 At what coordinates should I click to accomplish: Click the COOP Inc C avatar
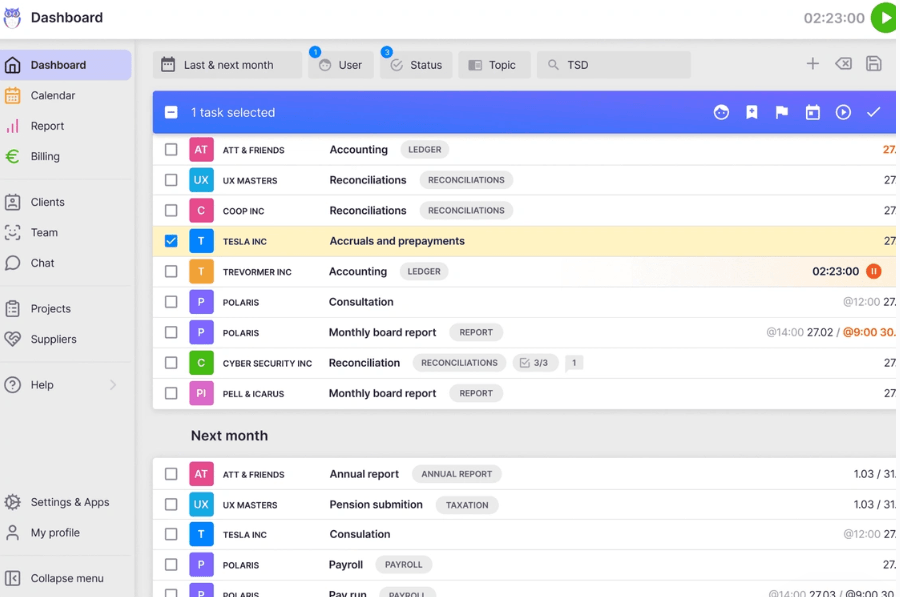201,211
